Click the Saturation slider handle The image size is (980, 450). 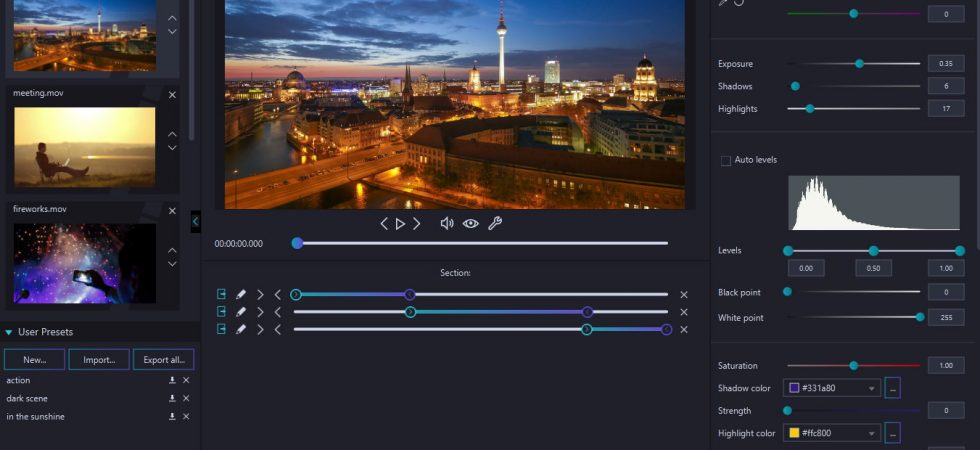(x=854, y=366)
